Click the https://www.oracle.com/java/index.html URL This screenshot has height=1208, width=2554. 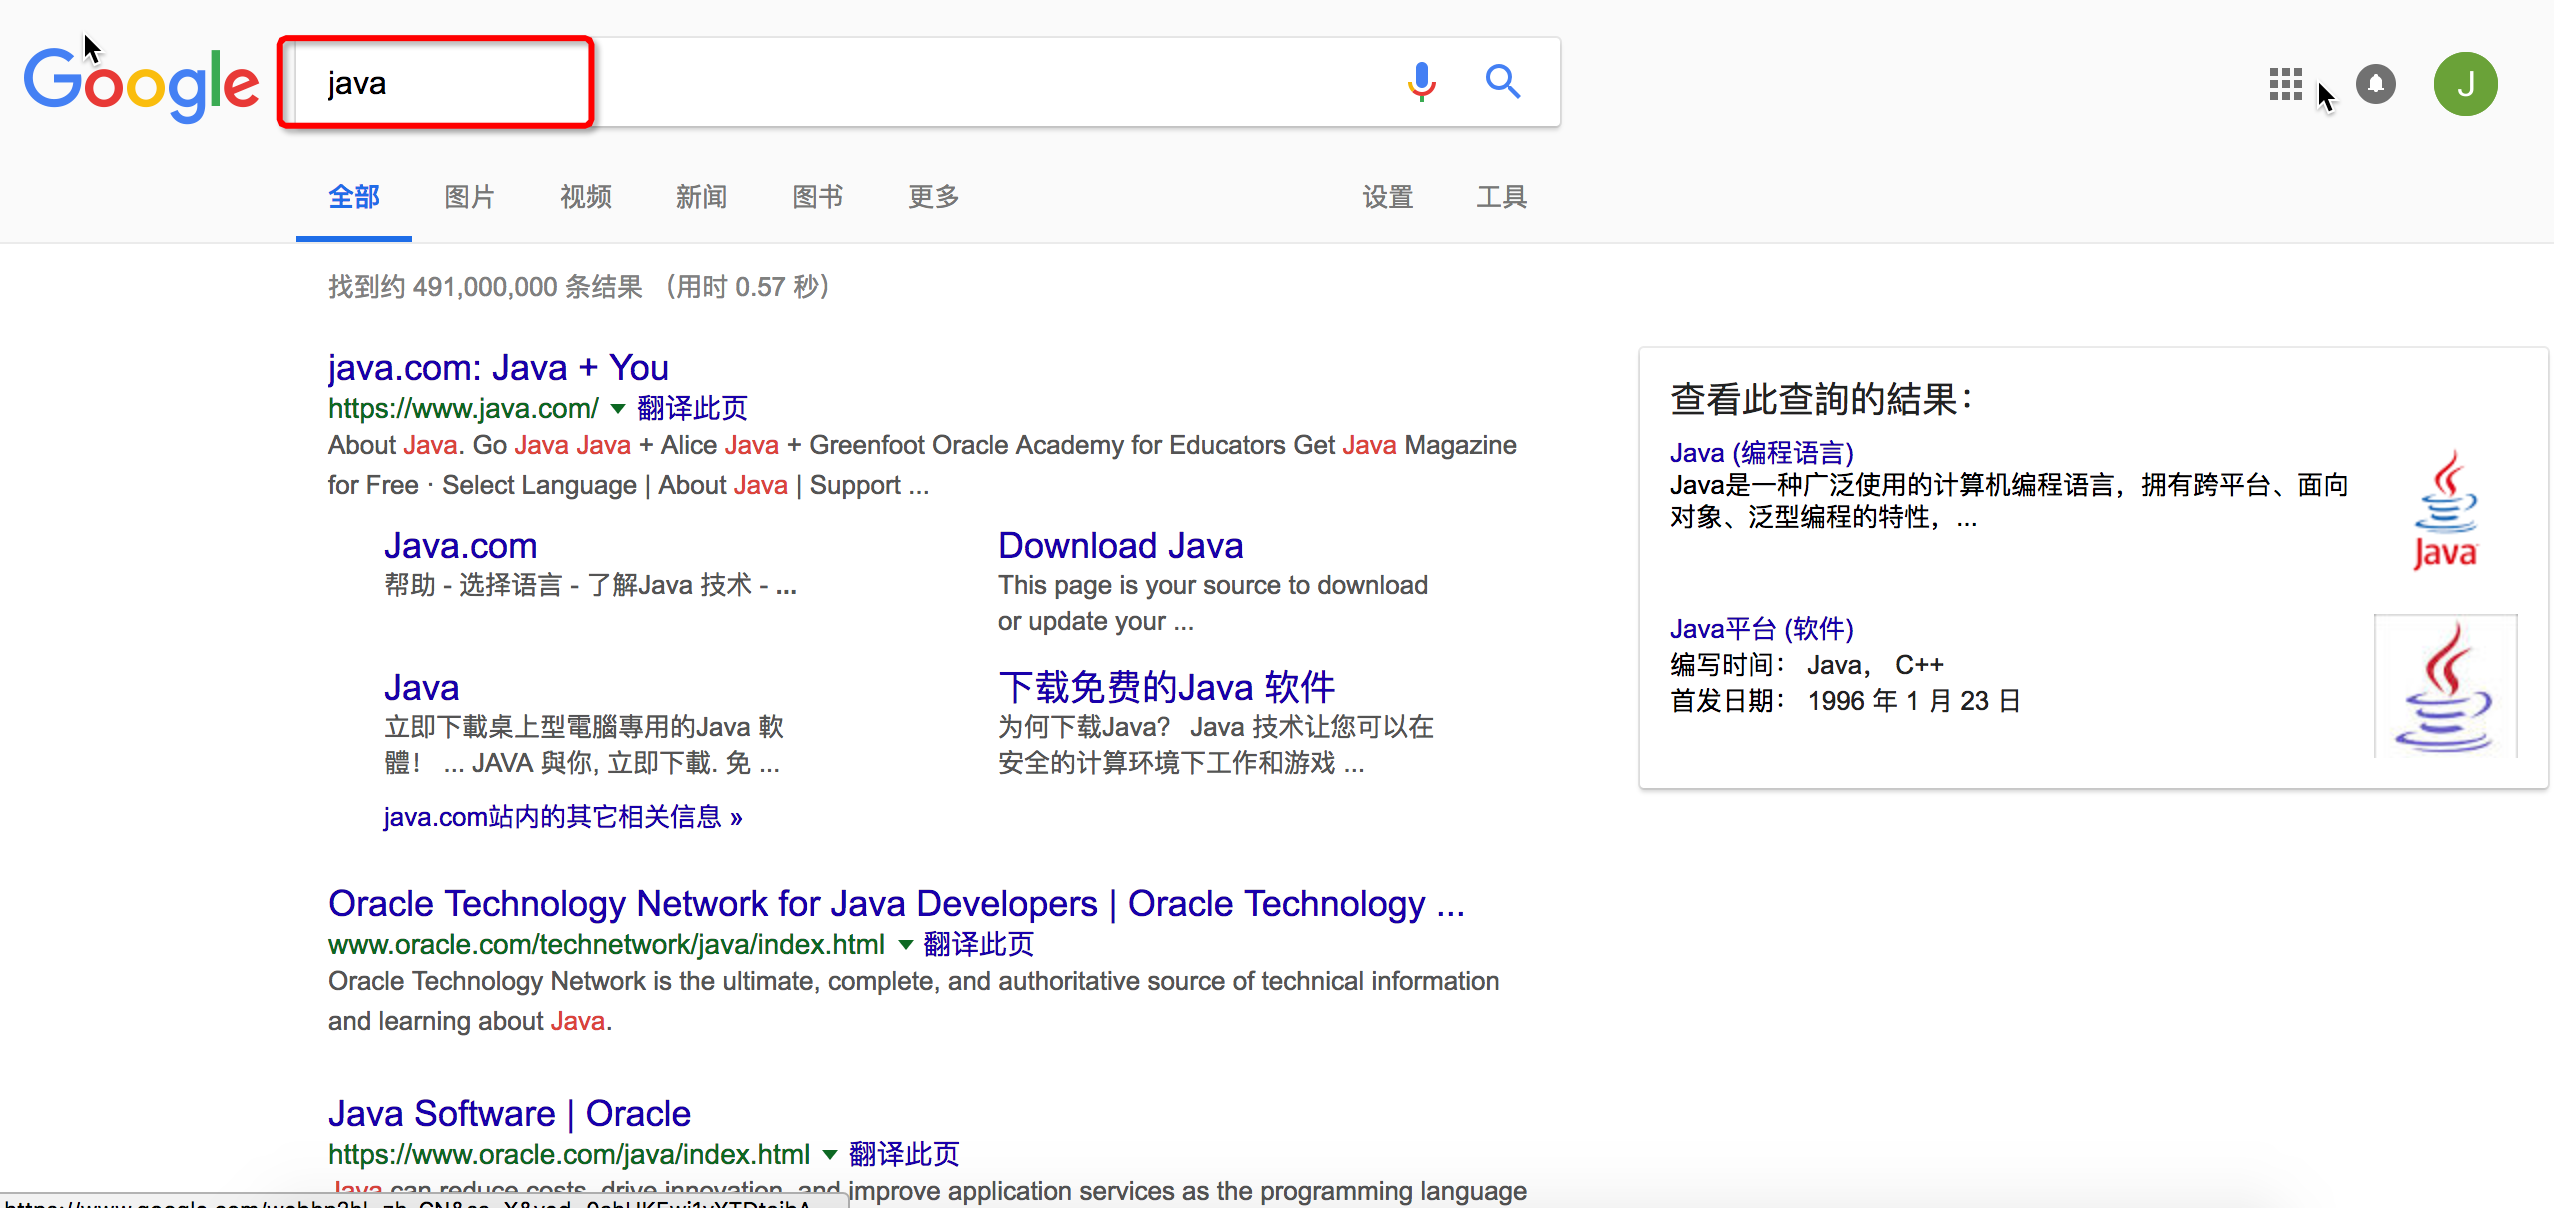click(x=569, y=1154)
